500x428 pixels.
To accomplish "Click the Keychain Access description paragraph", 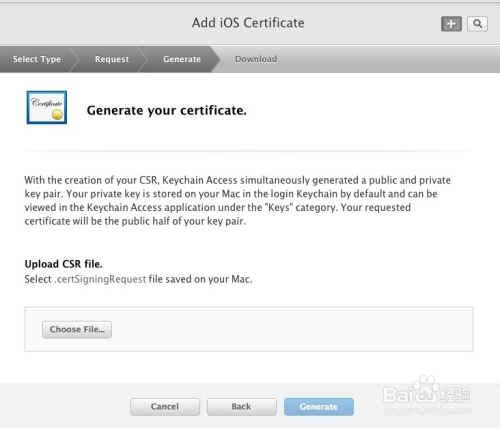I will (x=237, y=201).
